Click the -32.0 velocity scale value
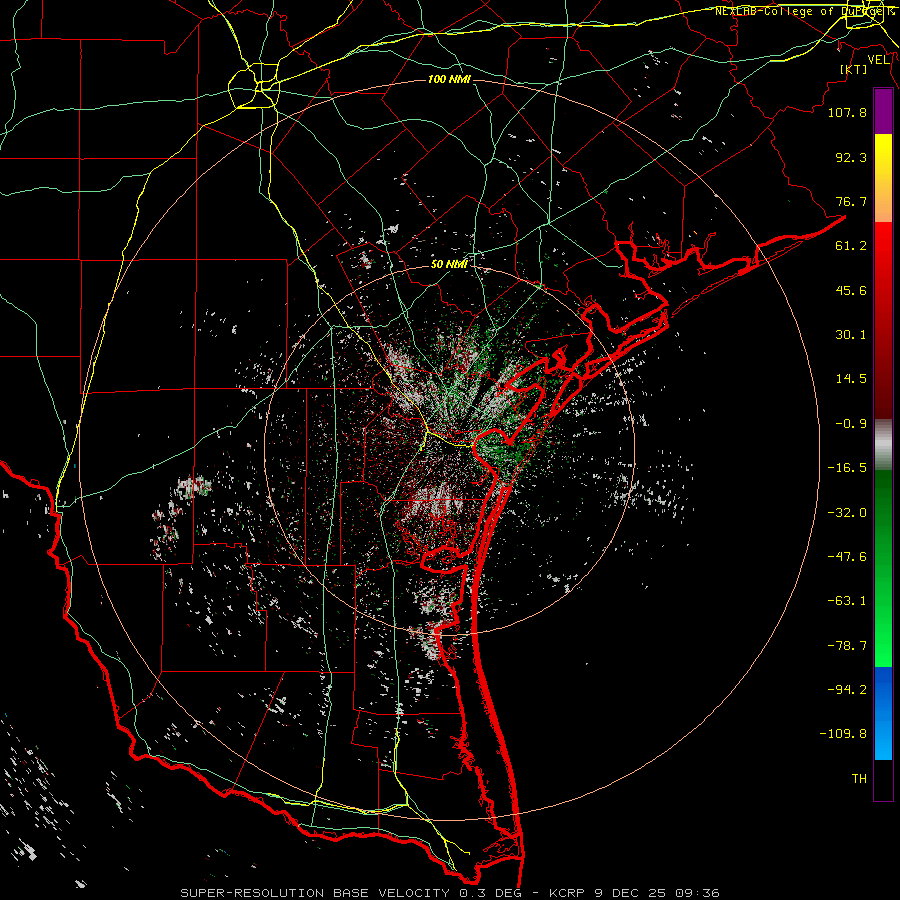This screenshot has height=900, width=900. tap(847, 513)
